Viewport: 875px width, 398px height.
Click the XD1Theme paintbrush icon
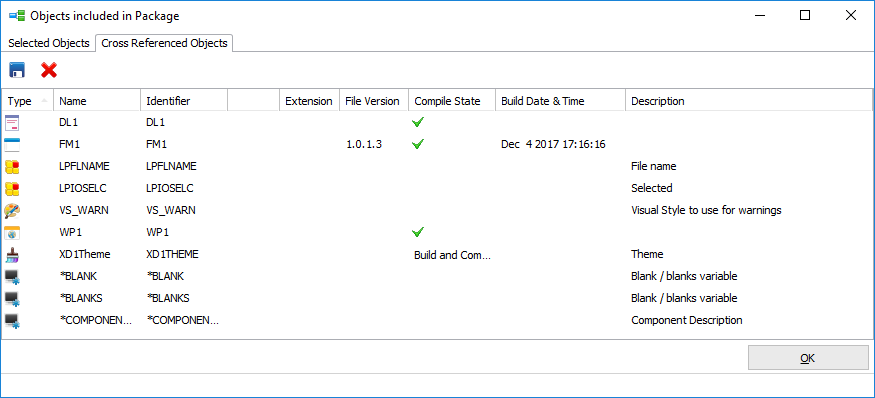[12, 255]
